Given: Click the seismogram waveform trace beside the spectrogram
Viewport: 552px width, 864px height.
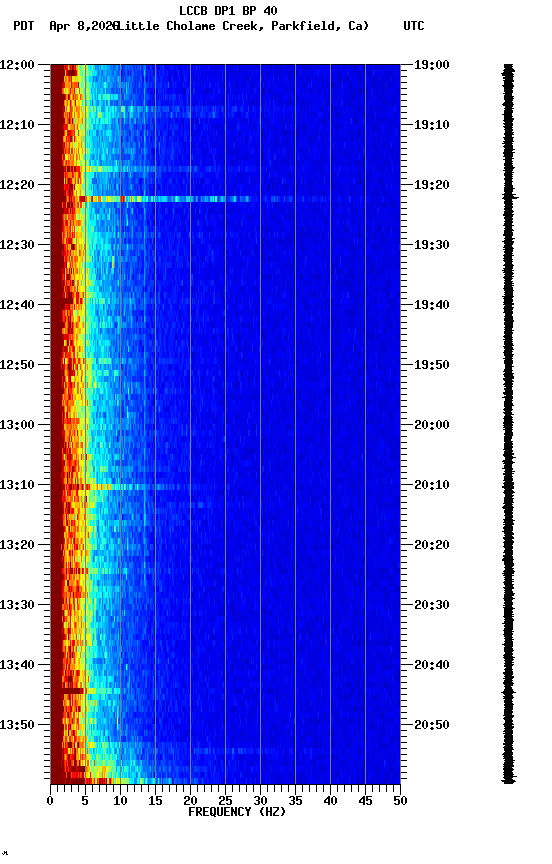Looking at the screenshot, I should point(508,423).
